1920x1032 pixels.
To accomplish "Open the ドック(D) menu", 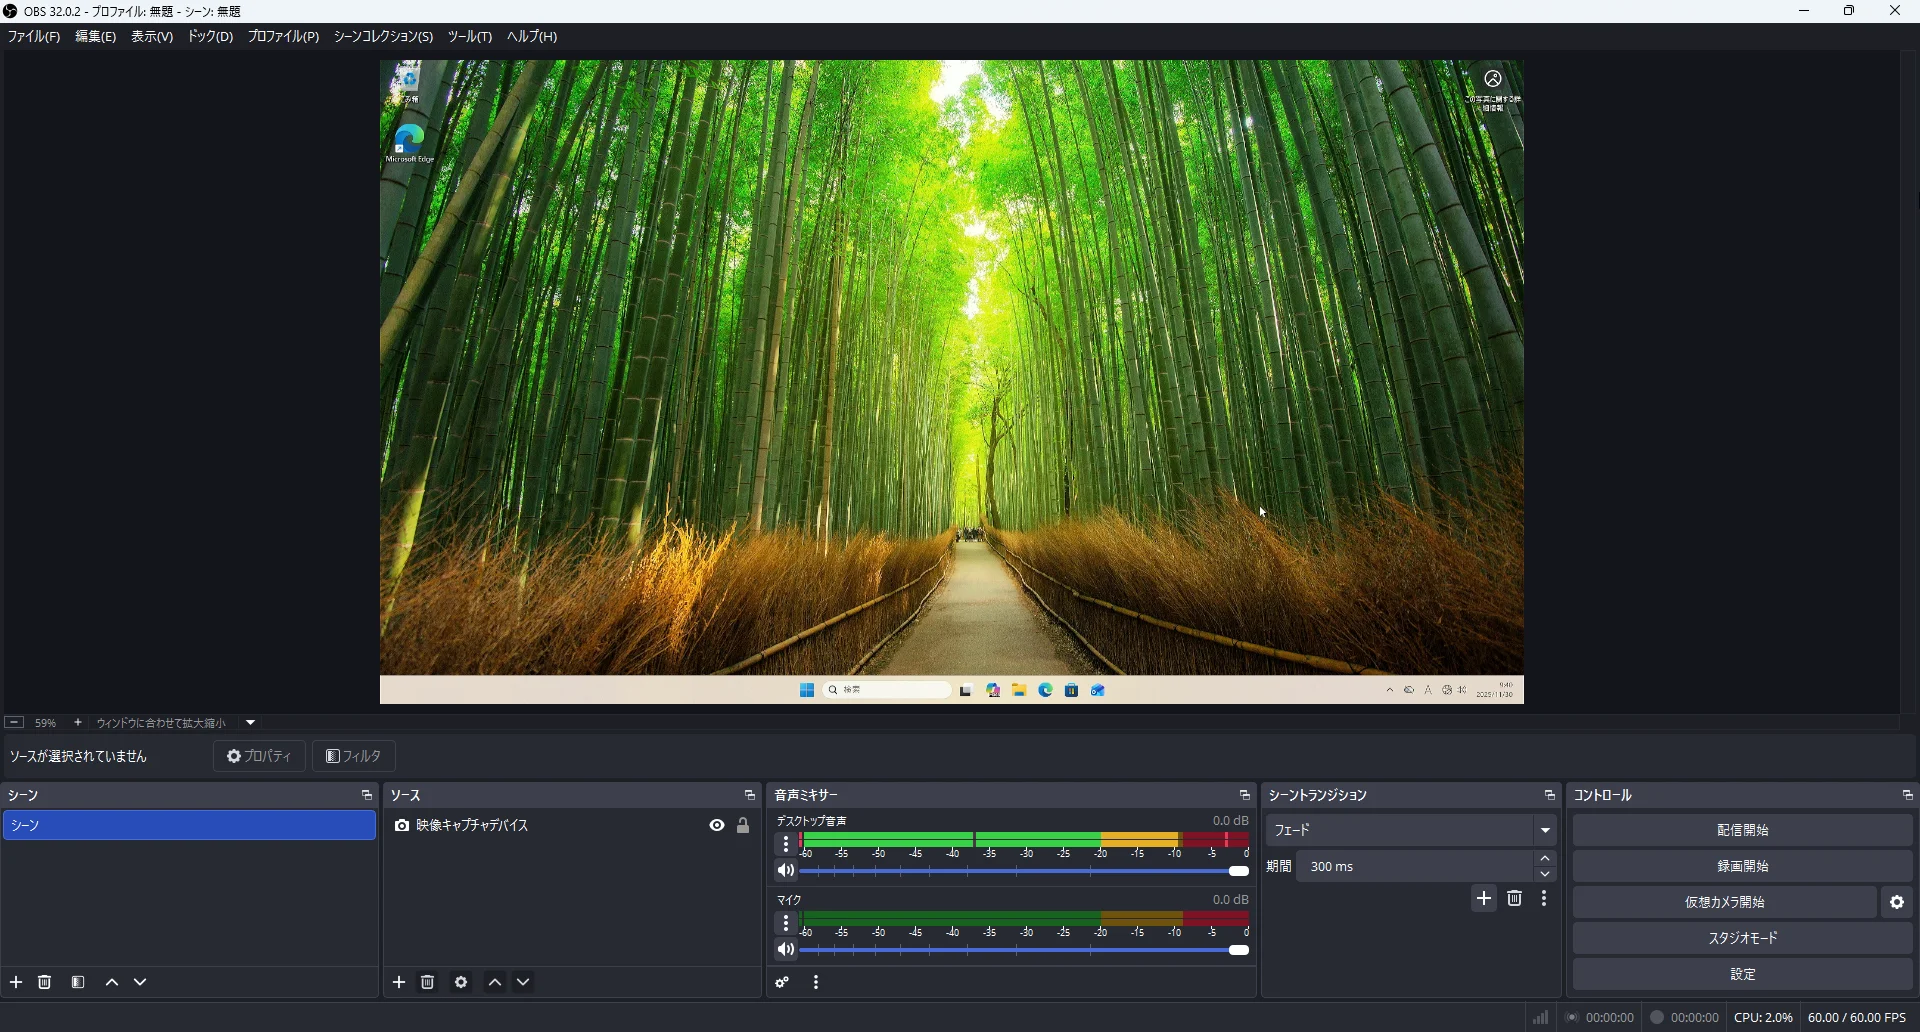I will click(x=210, y=36).
